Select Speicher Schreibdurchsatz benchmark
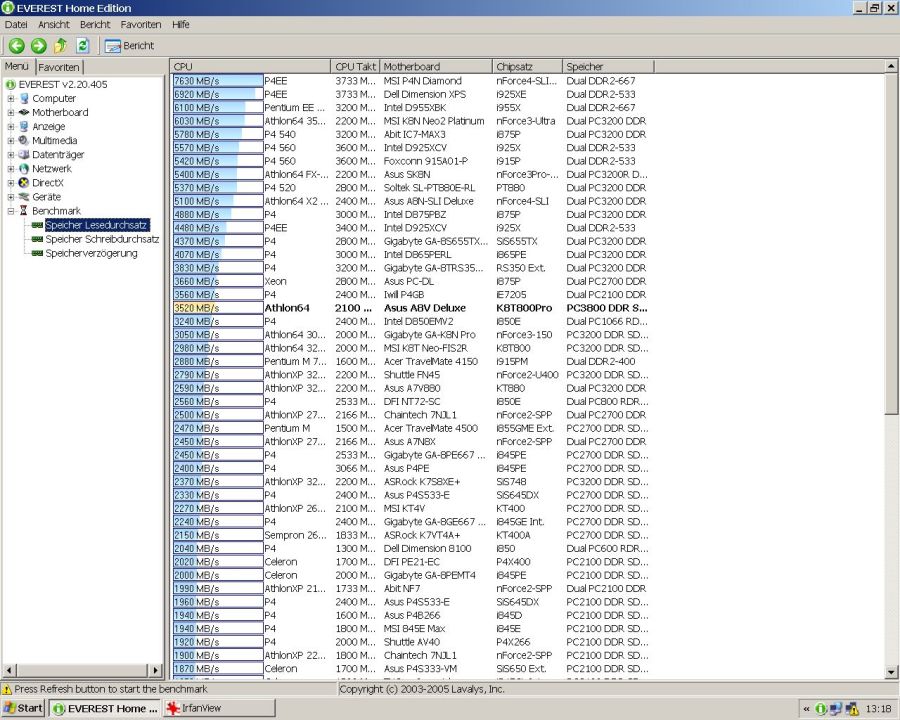The image size is (900, 720). [x=102, y=239]
